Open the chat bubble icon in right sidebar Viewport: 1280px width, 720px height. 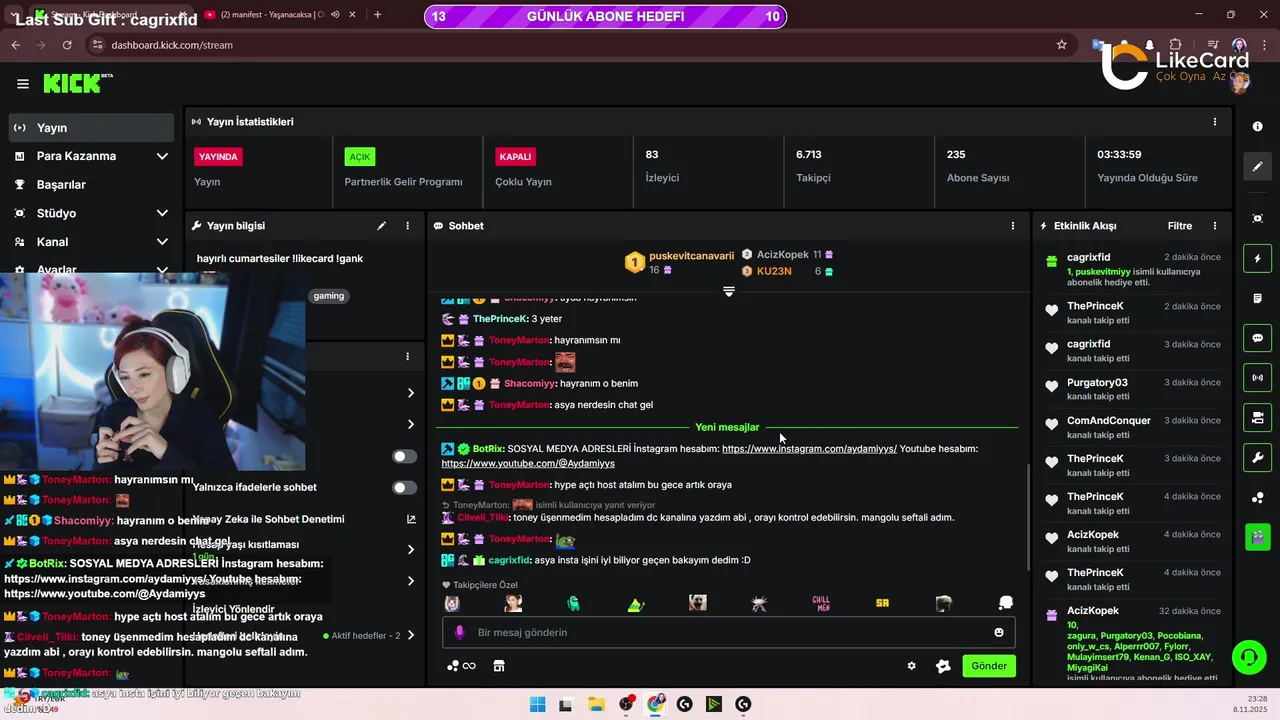[1257, 338]
